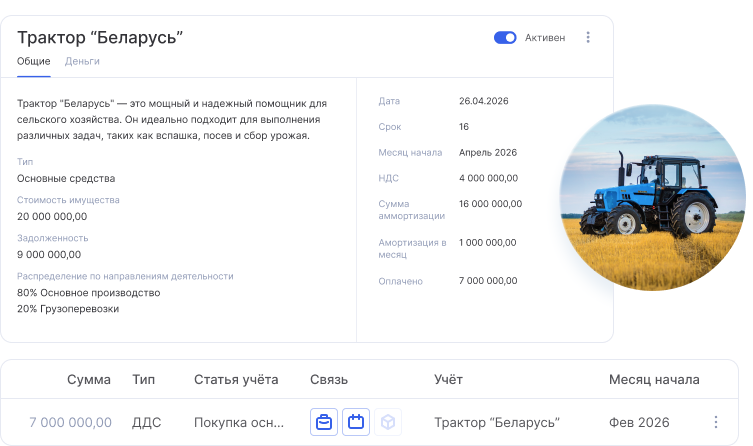Click the Трактор "Беларусь" cell in the table
The height and width of the screenshot is (446, 753).
pyautogui.click(x=497, y=422)
